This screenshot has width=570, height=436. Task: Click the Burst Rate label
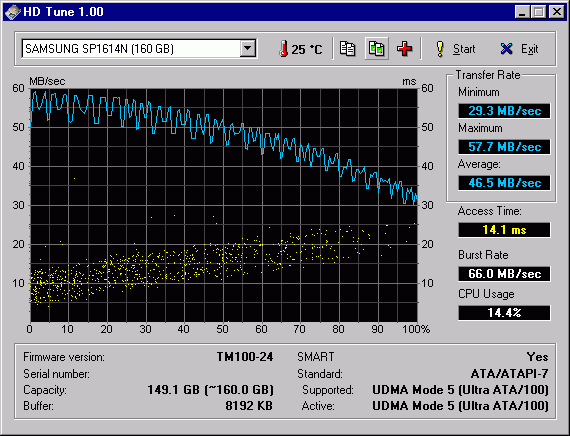pos(483,255)
